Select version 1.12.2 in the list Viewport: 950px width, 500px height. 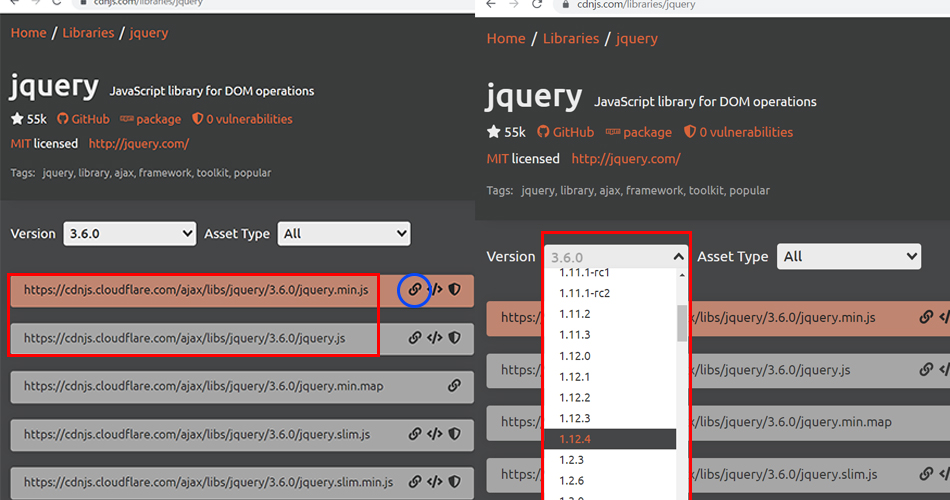tap(610, 398)
